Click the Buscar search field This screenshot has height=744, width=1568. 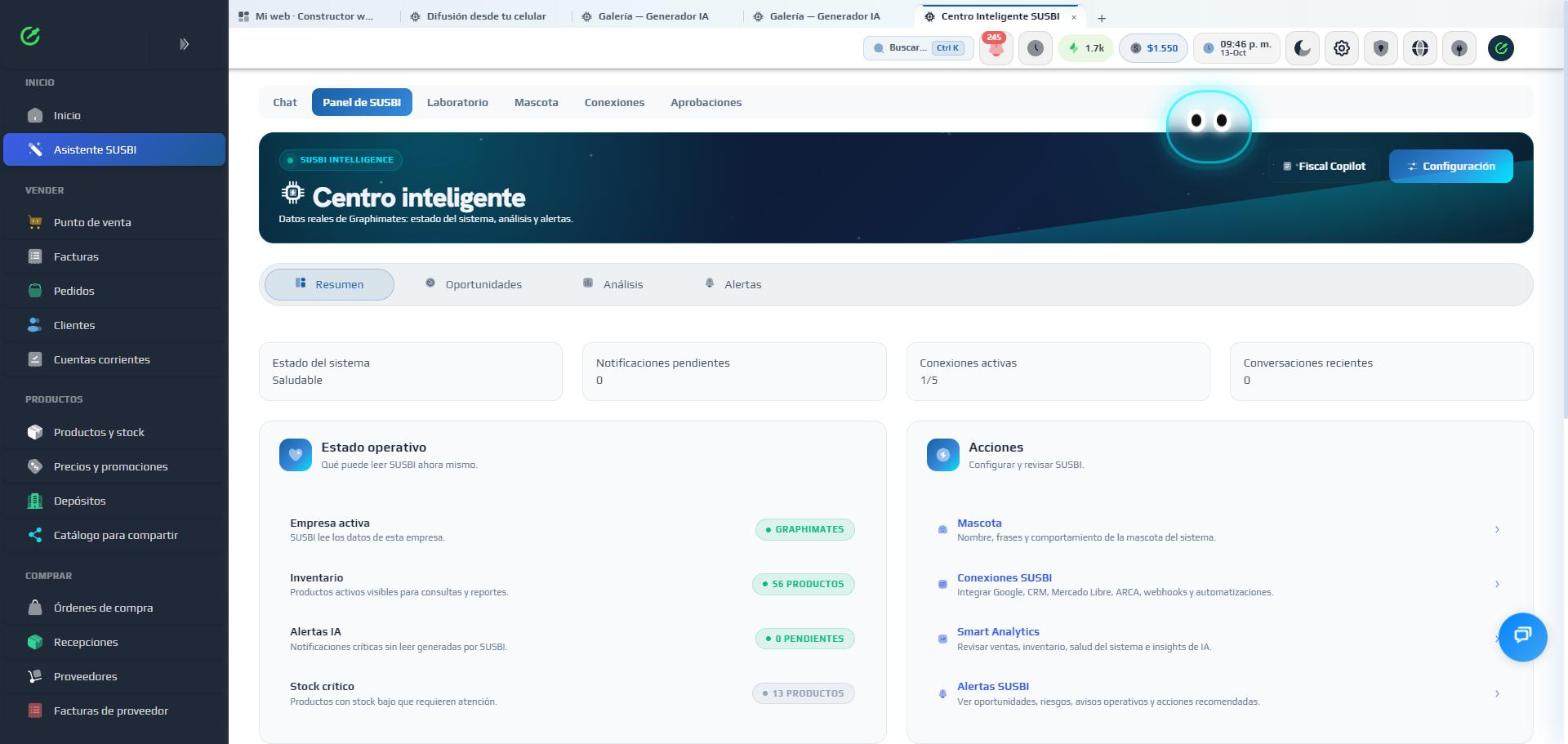(x=918, y=48)
